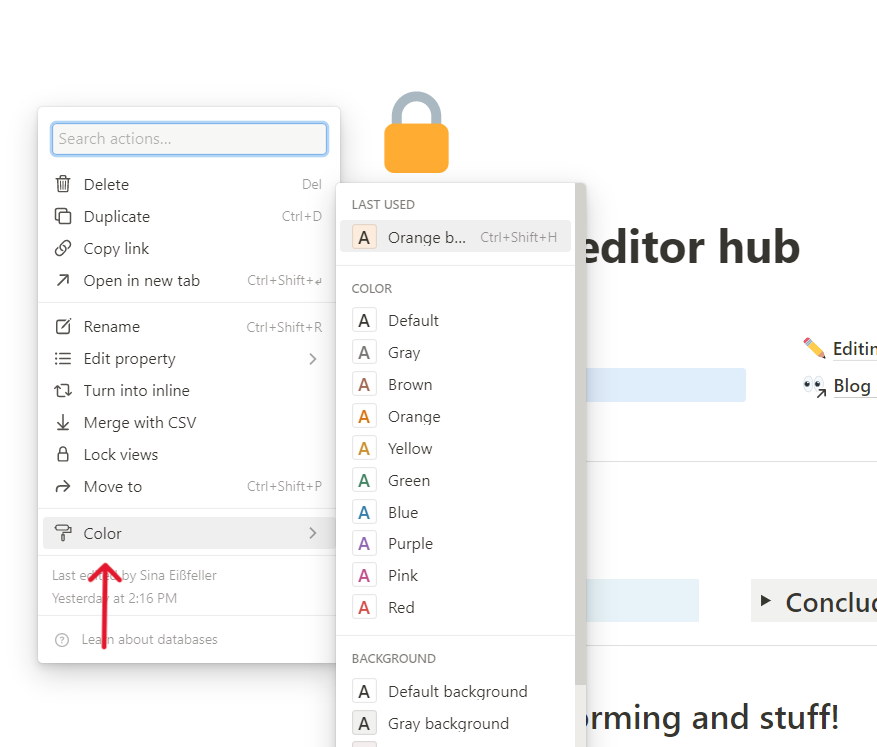Expand the Conclusion toggle block
Screen dimensions: 877x747
(763, 601)
